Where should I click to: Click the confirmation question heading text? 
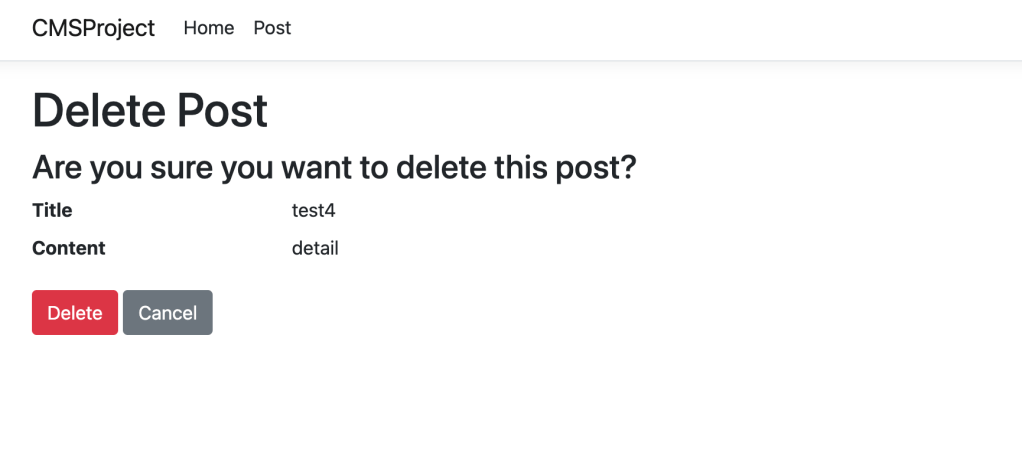pos(334,167)
